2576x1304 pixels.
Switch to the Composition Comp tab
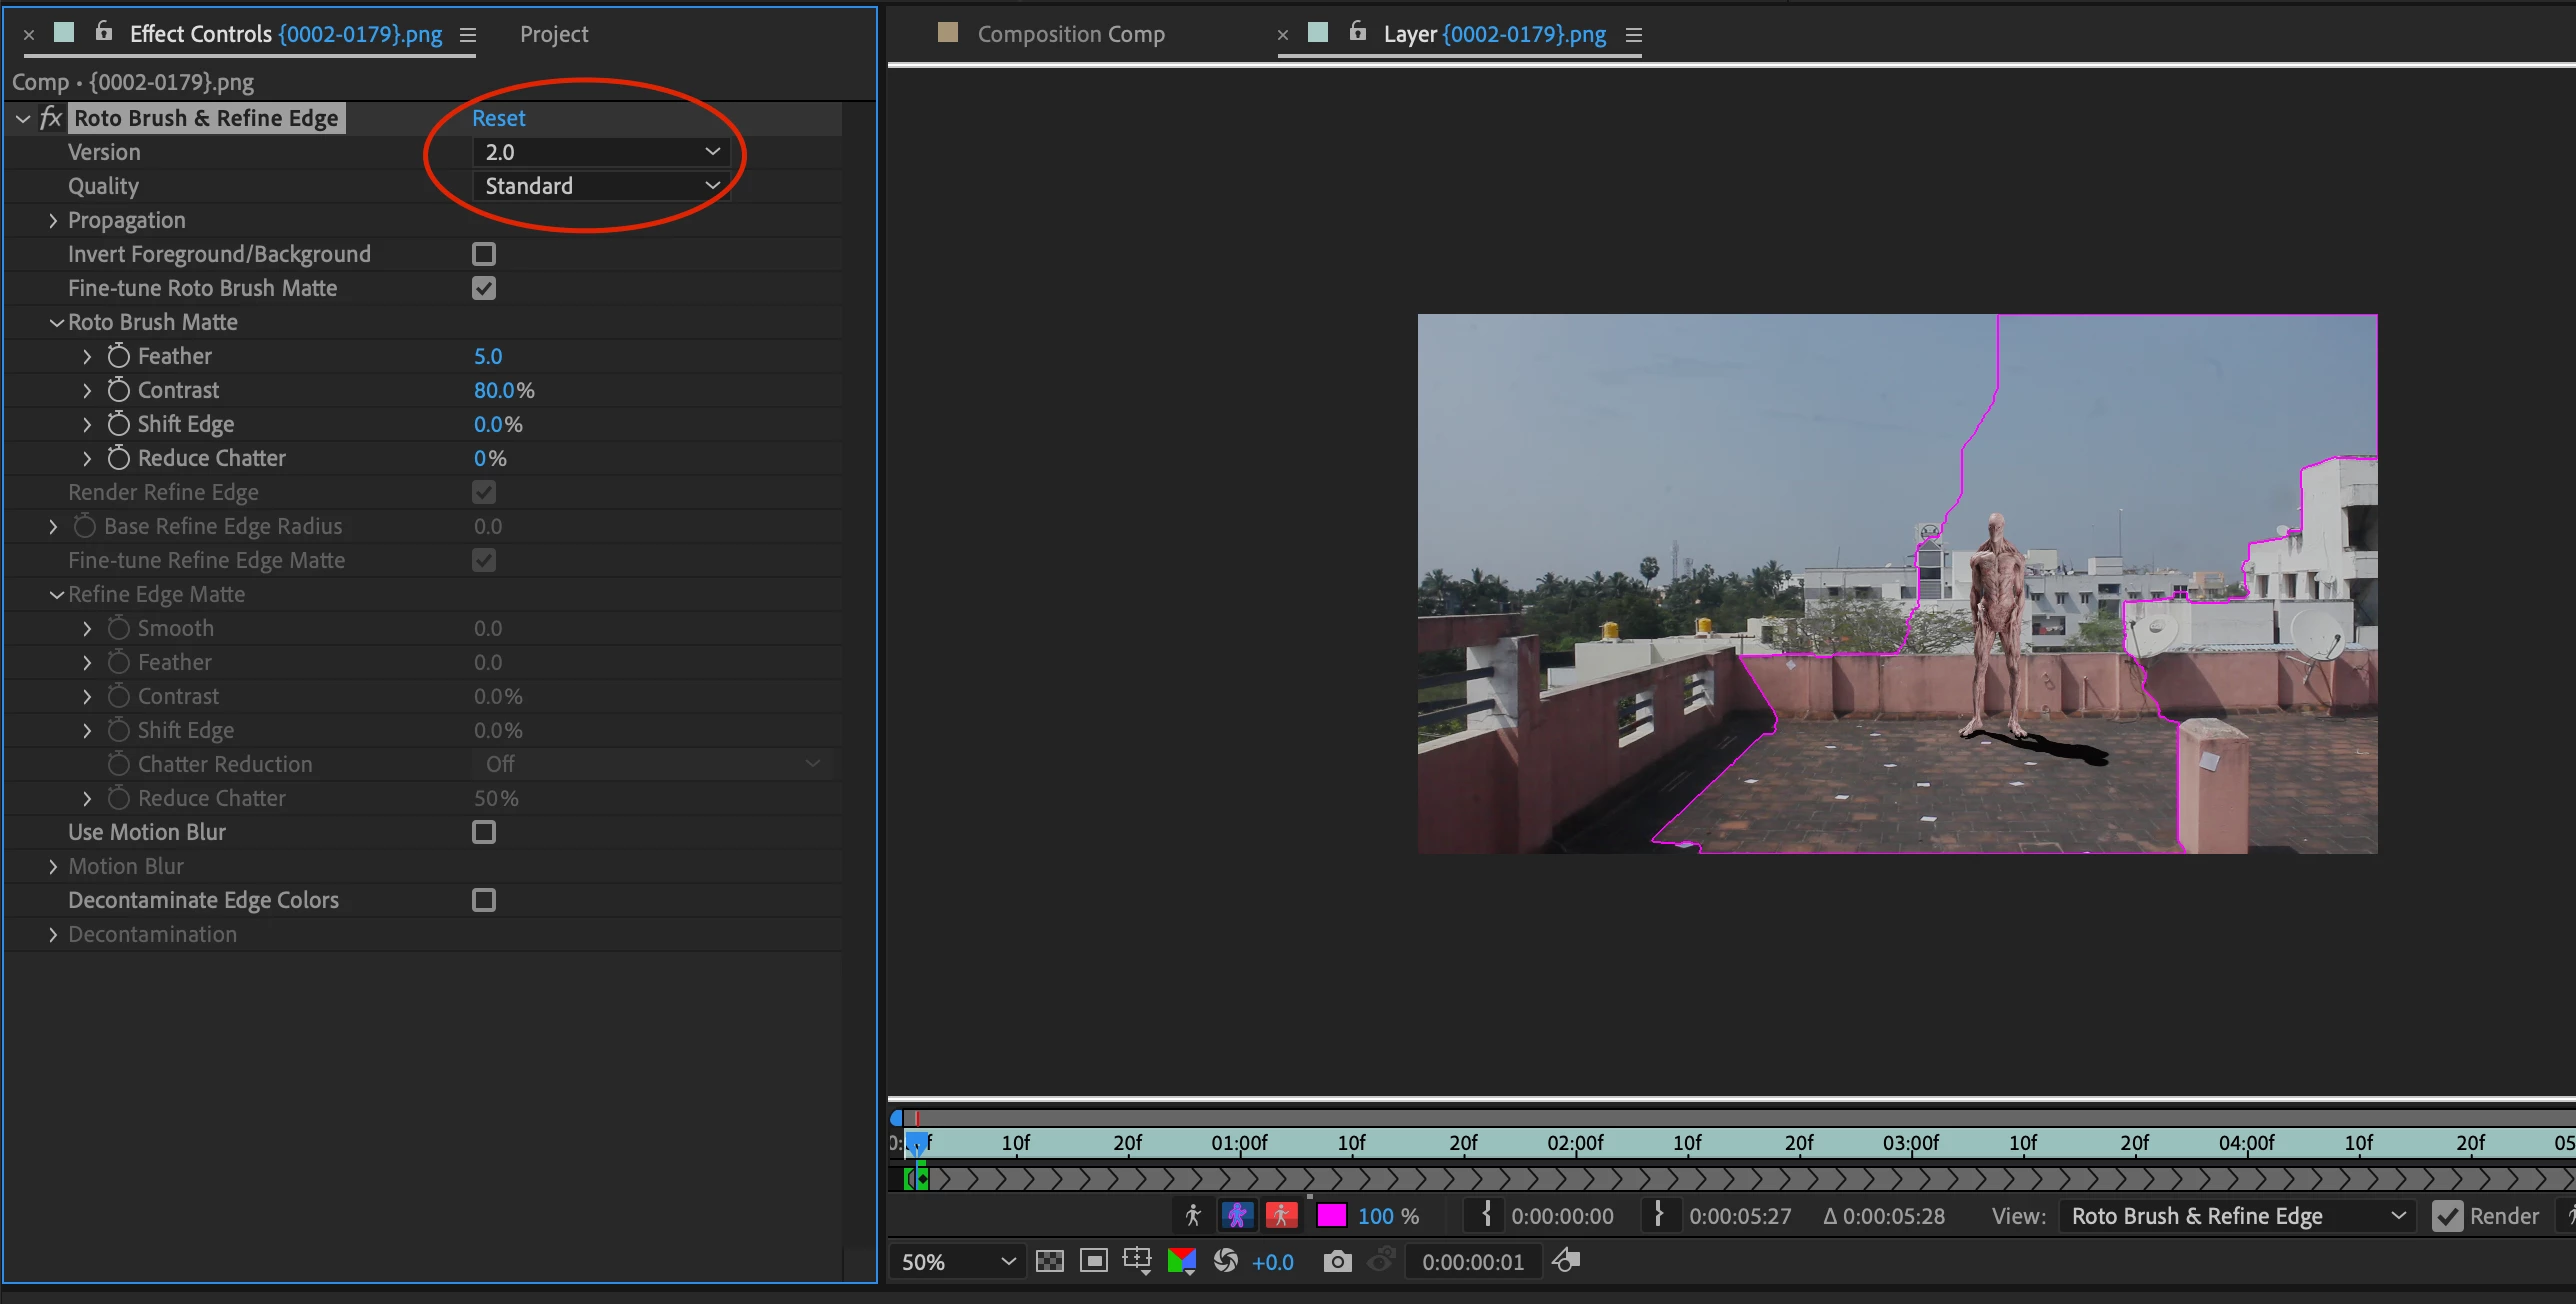click(1070, 34)
